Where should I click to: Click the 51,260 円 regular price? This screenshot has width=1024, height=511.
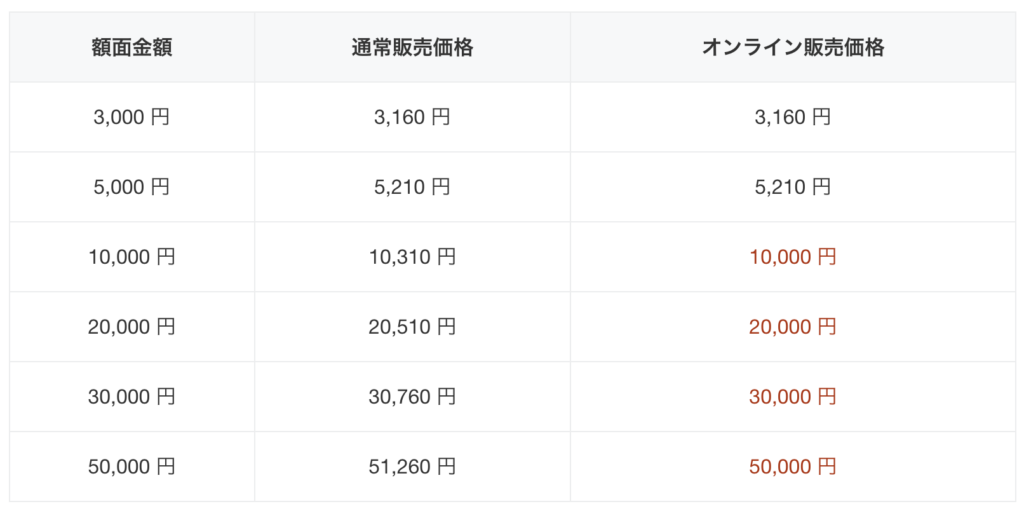[x=412, y=467]
